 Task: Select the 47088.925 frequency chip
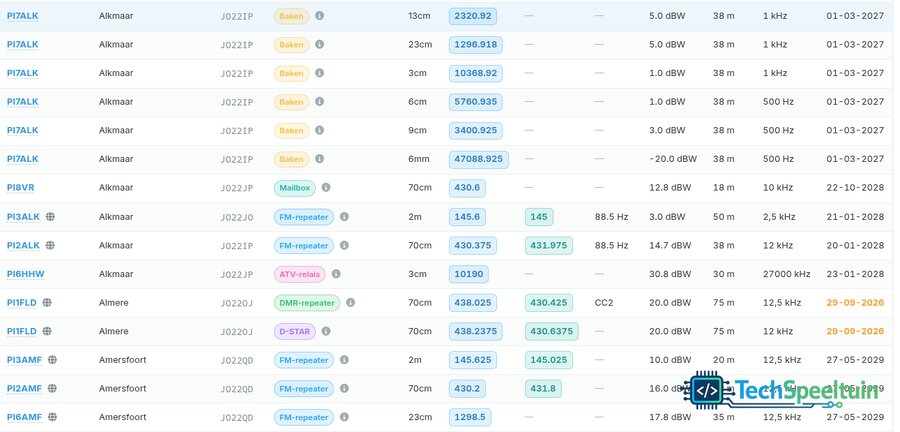click(x=479, y=159)
